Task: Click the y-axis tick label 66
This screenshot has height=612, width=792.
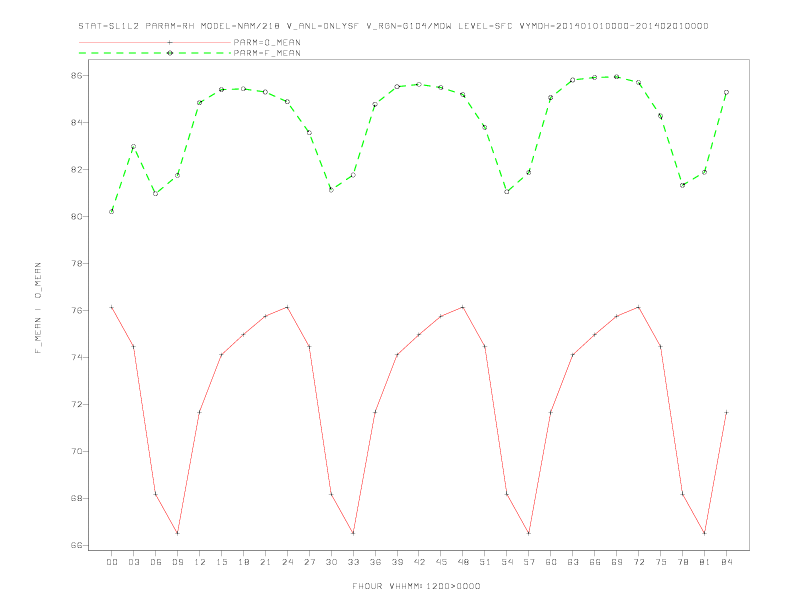Action: click(x=77, y=545)
